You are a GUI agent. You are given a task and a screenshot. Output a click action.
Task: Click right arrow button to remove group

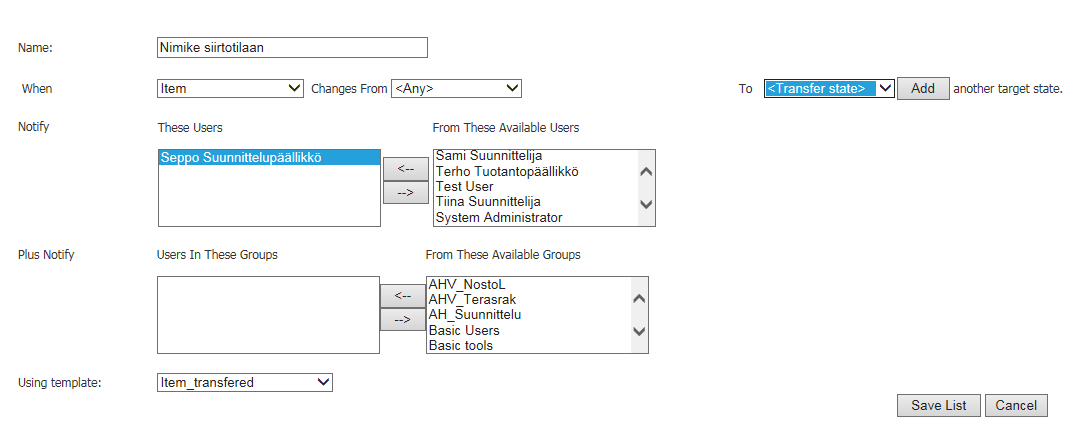[x=402, y=319]
